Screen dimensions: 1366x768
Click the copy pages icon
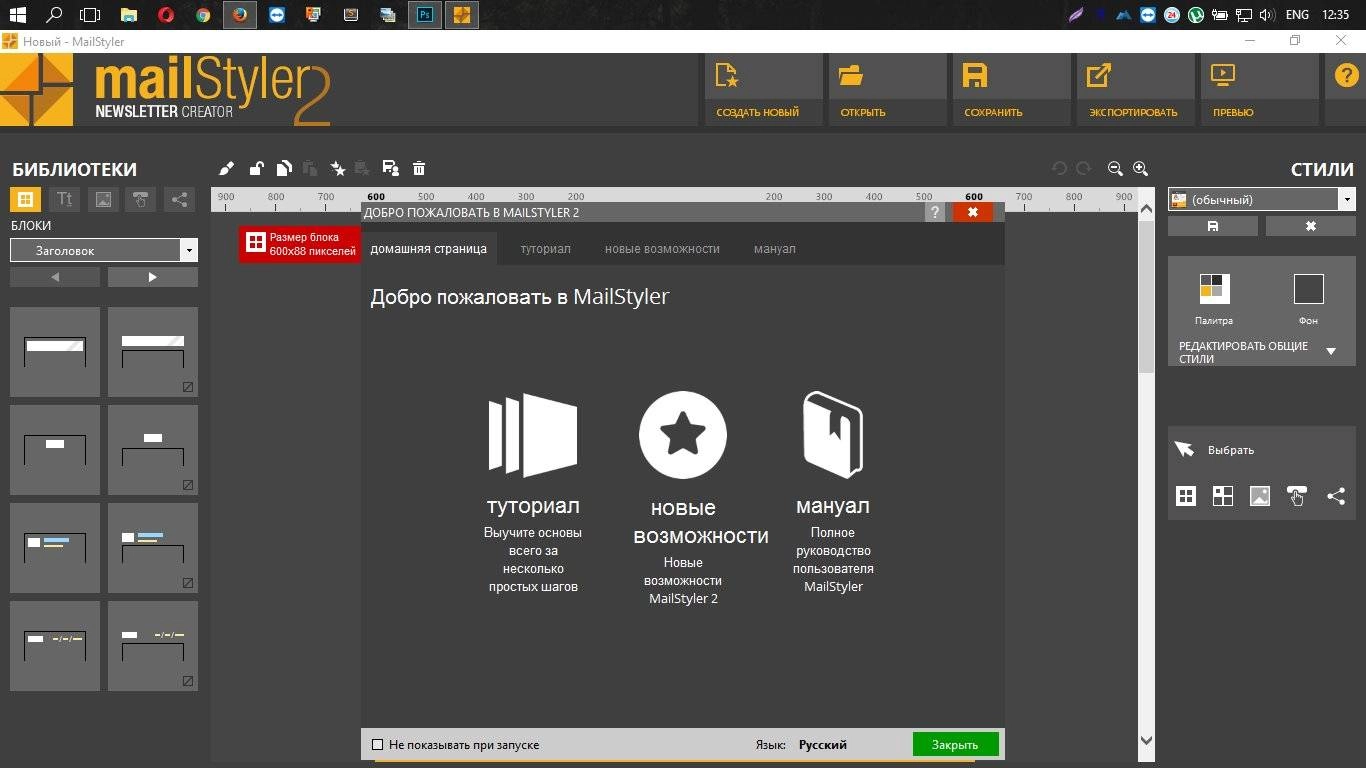[x=284, y=168]
